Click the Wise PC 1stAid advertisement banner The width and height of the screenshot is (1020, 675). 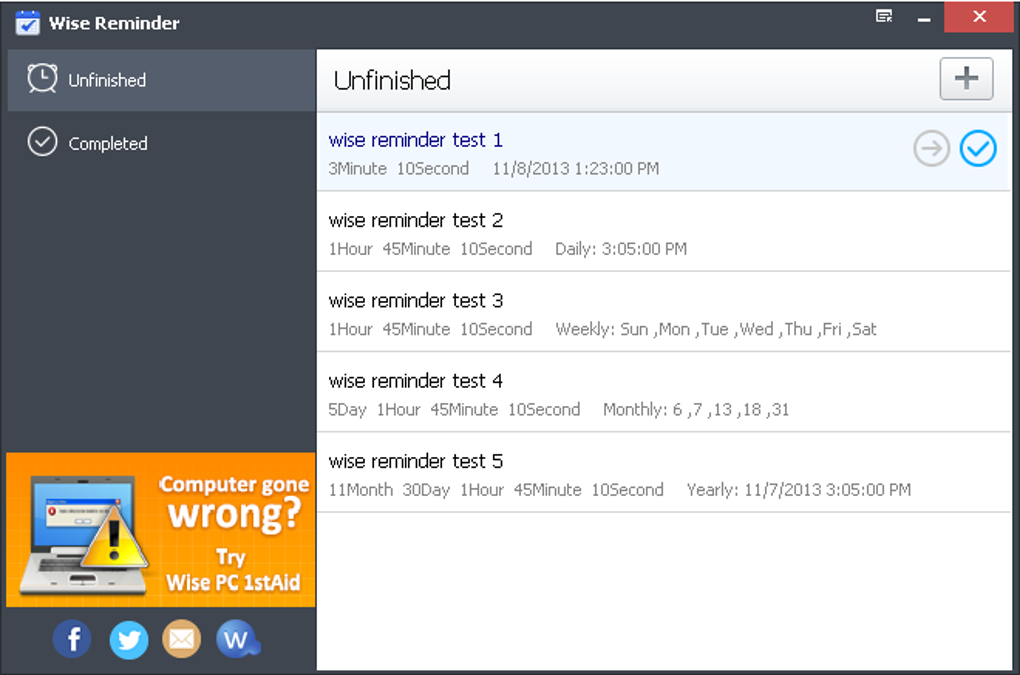[x=161, y=530]
